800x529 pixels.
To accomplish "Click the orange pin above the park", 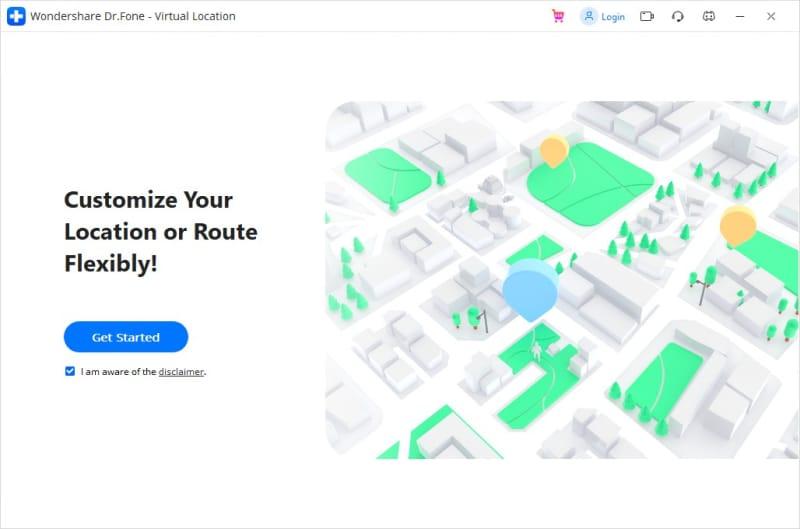I will [553, 152].
